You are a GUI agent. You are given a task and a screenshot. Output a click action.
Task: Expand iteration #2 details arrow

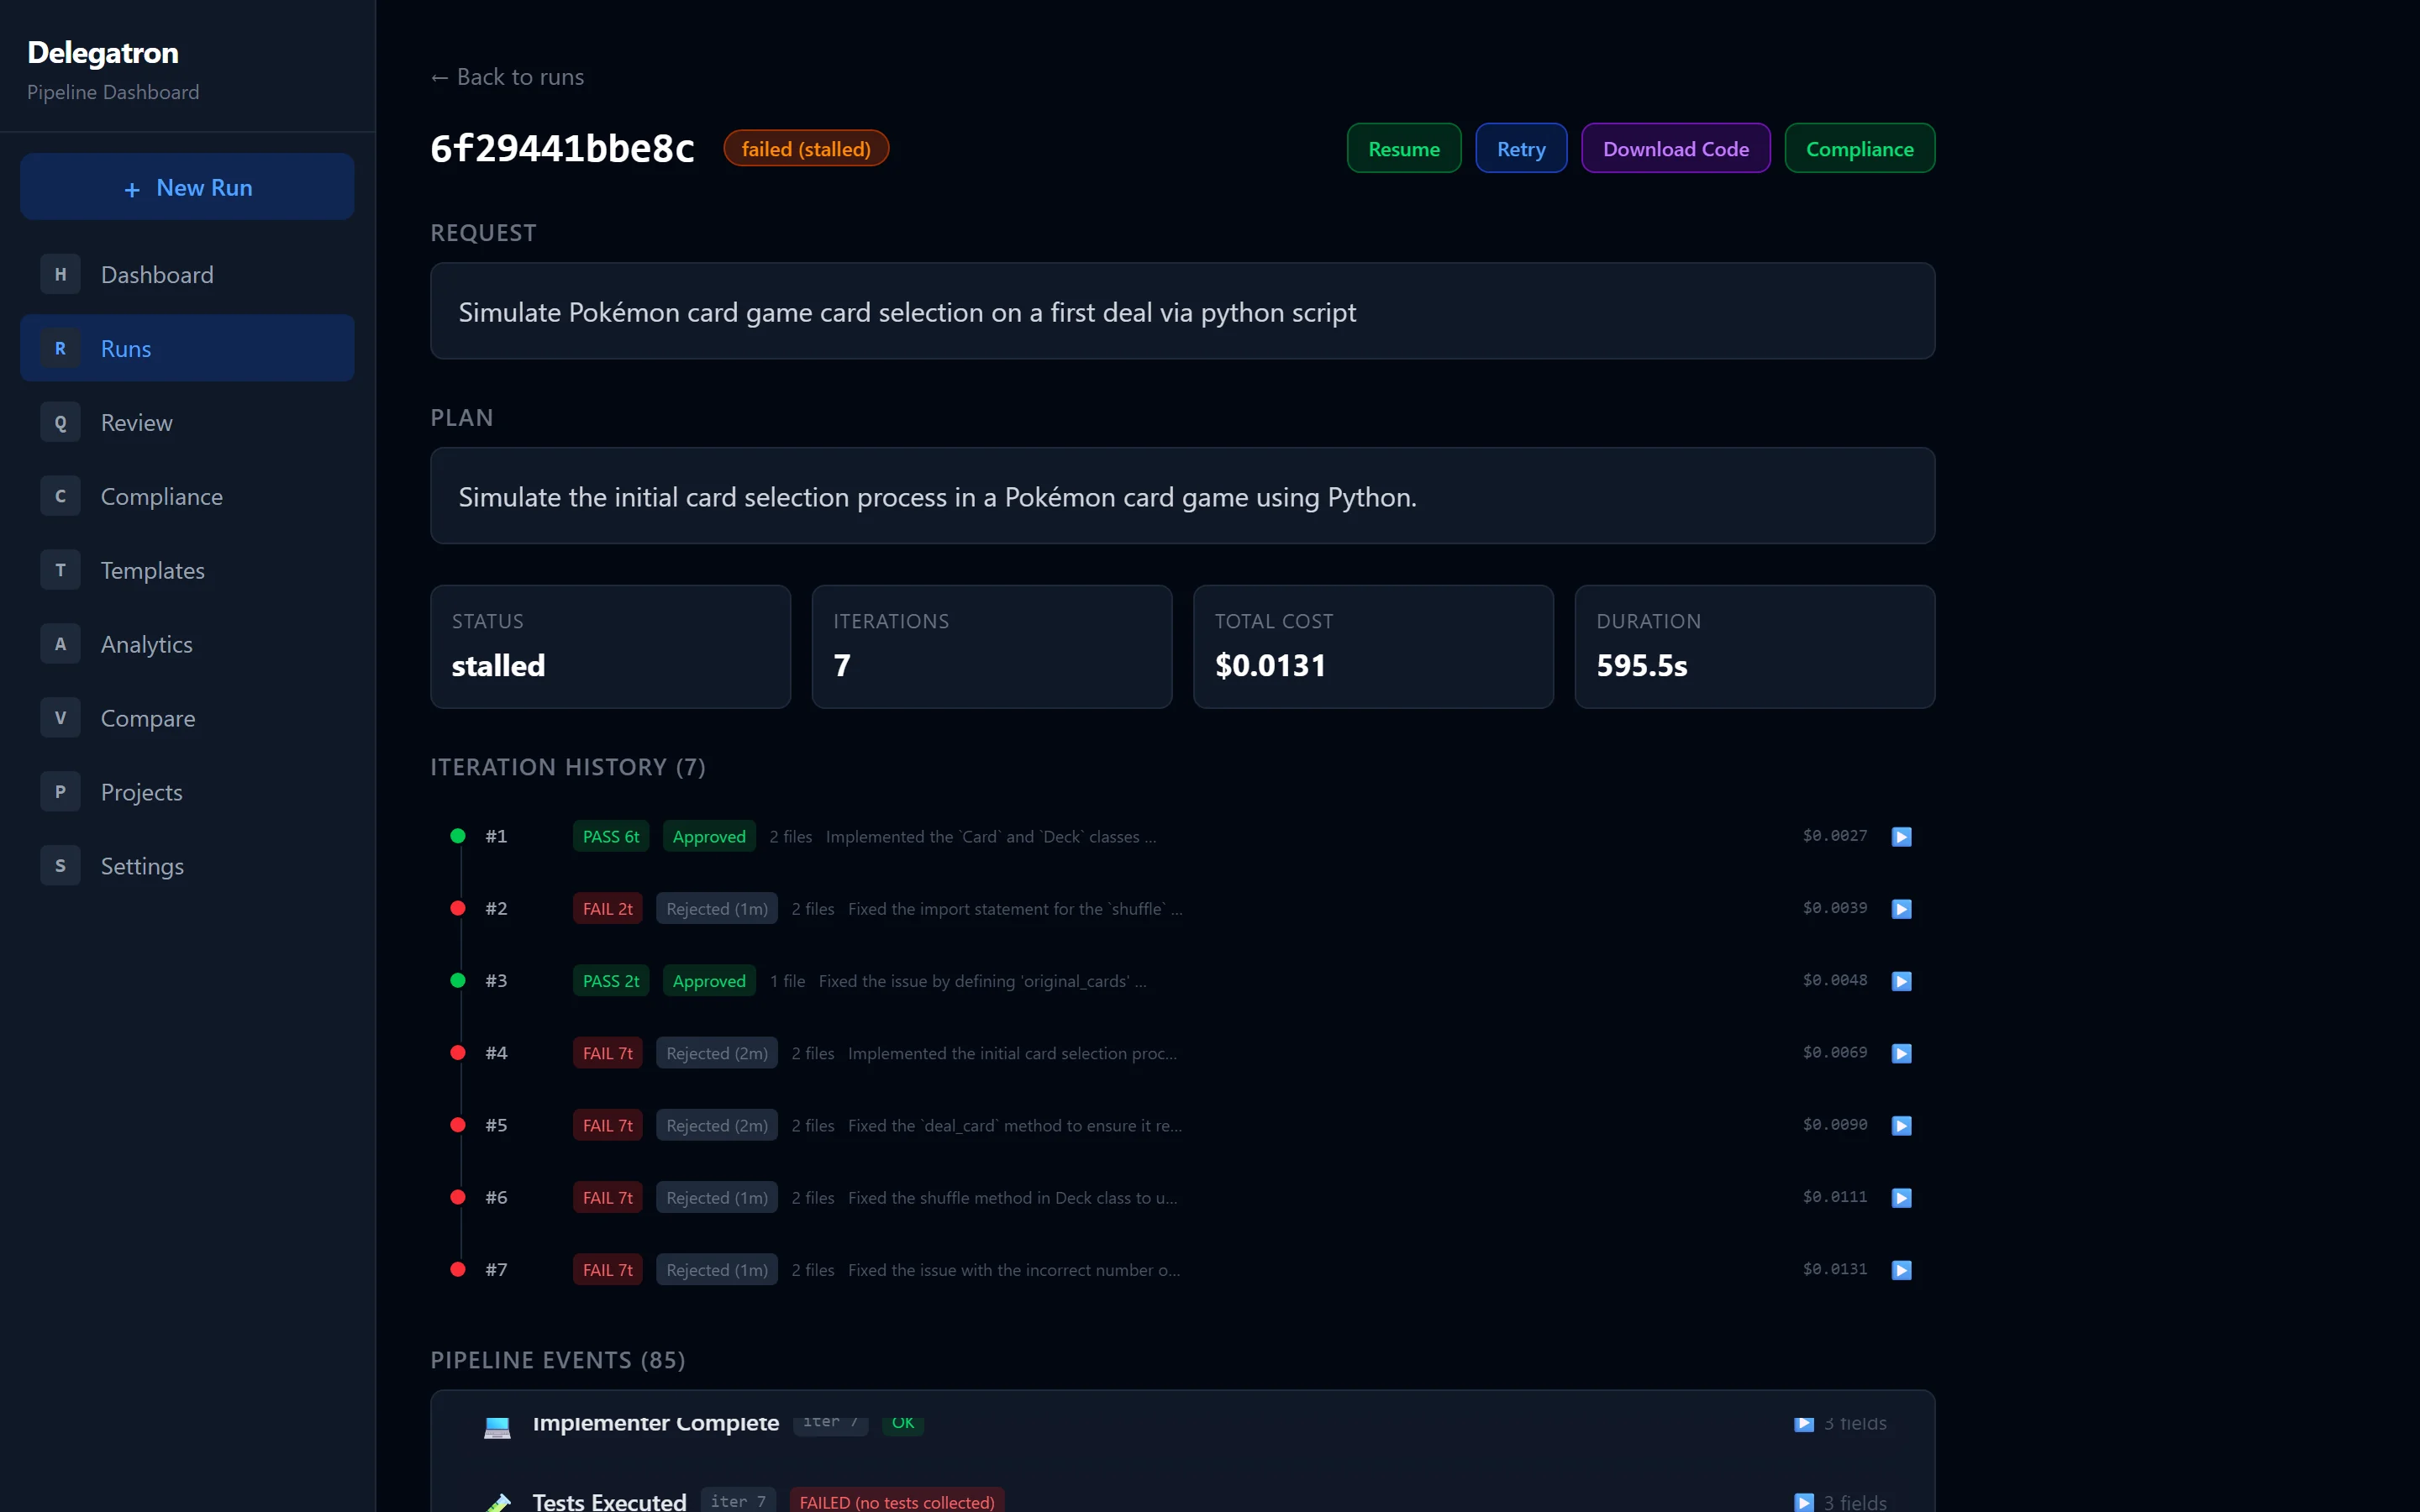coord(1901,908)
